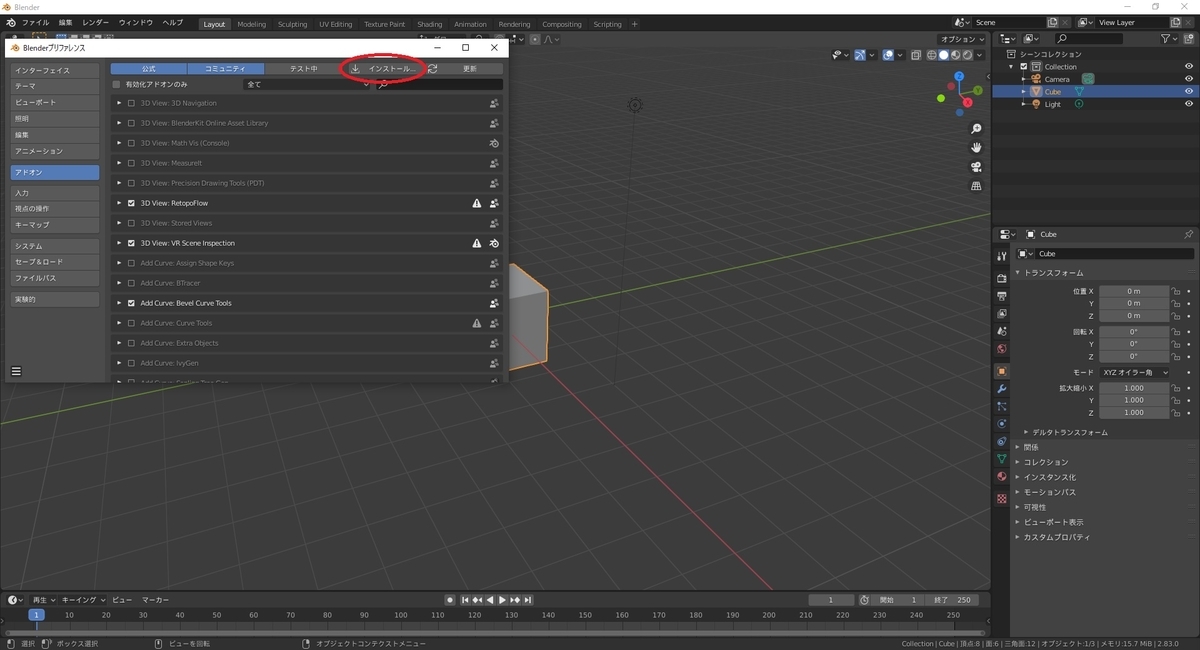Open the Physics properties icon tab
1200x650 pixels.
pos(1002,423)
